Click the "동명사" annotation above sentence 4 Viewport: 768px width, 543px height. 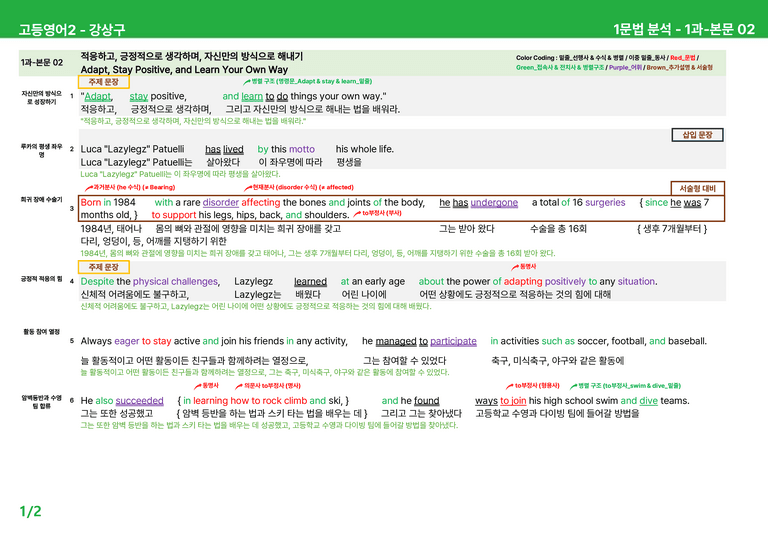[x=524, y=267]
